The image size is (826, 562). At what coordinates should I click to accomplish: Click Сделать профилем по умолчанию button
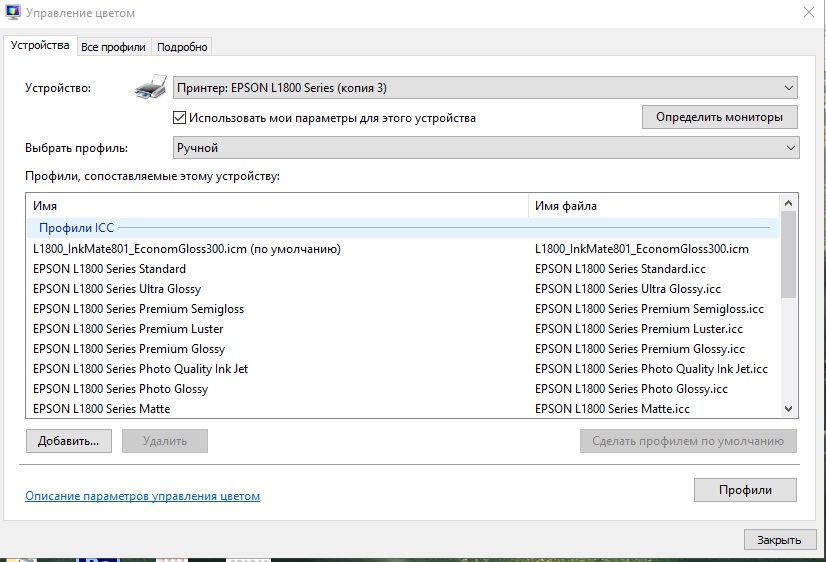click(688, 441)
